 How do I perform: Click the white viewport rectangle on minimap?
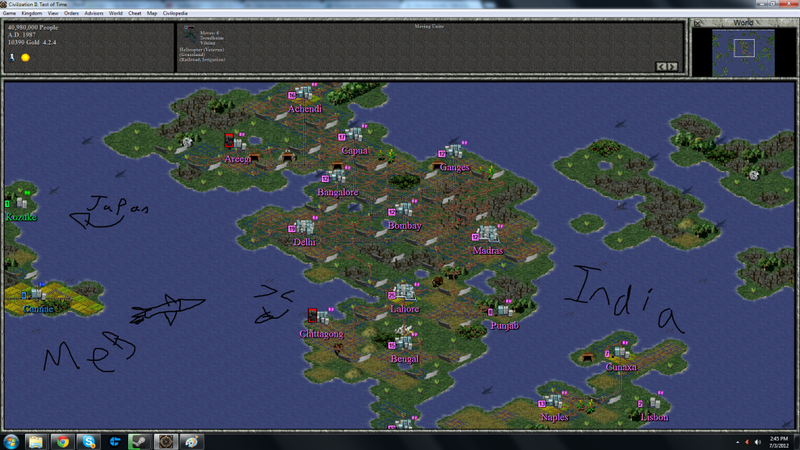(x=744, y=48)
